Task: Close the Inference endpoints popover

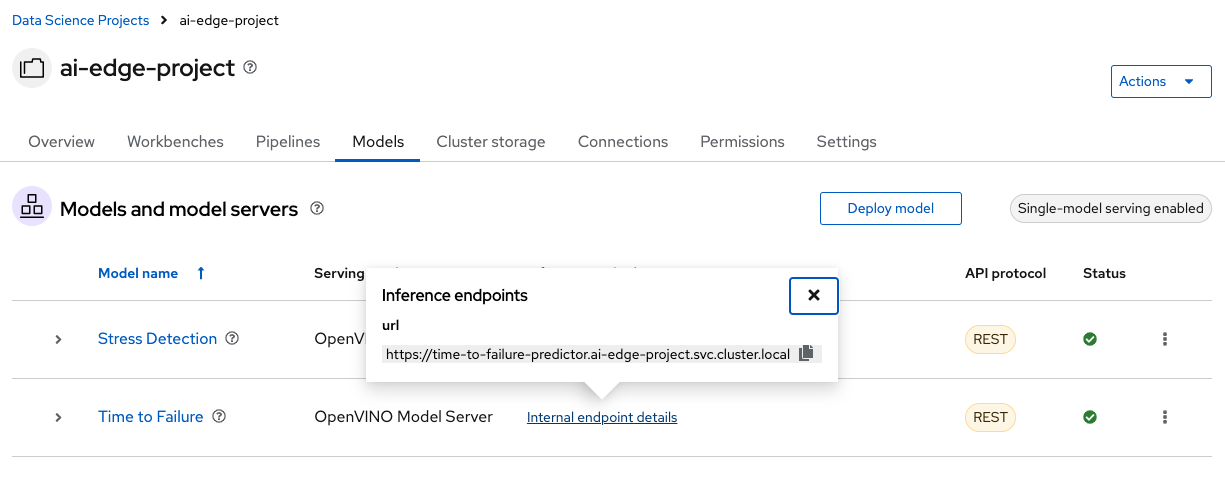Action: click(x=813, y=296)
